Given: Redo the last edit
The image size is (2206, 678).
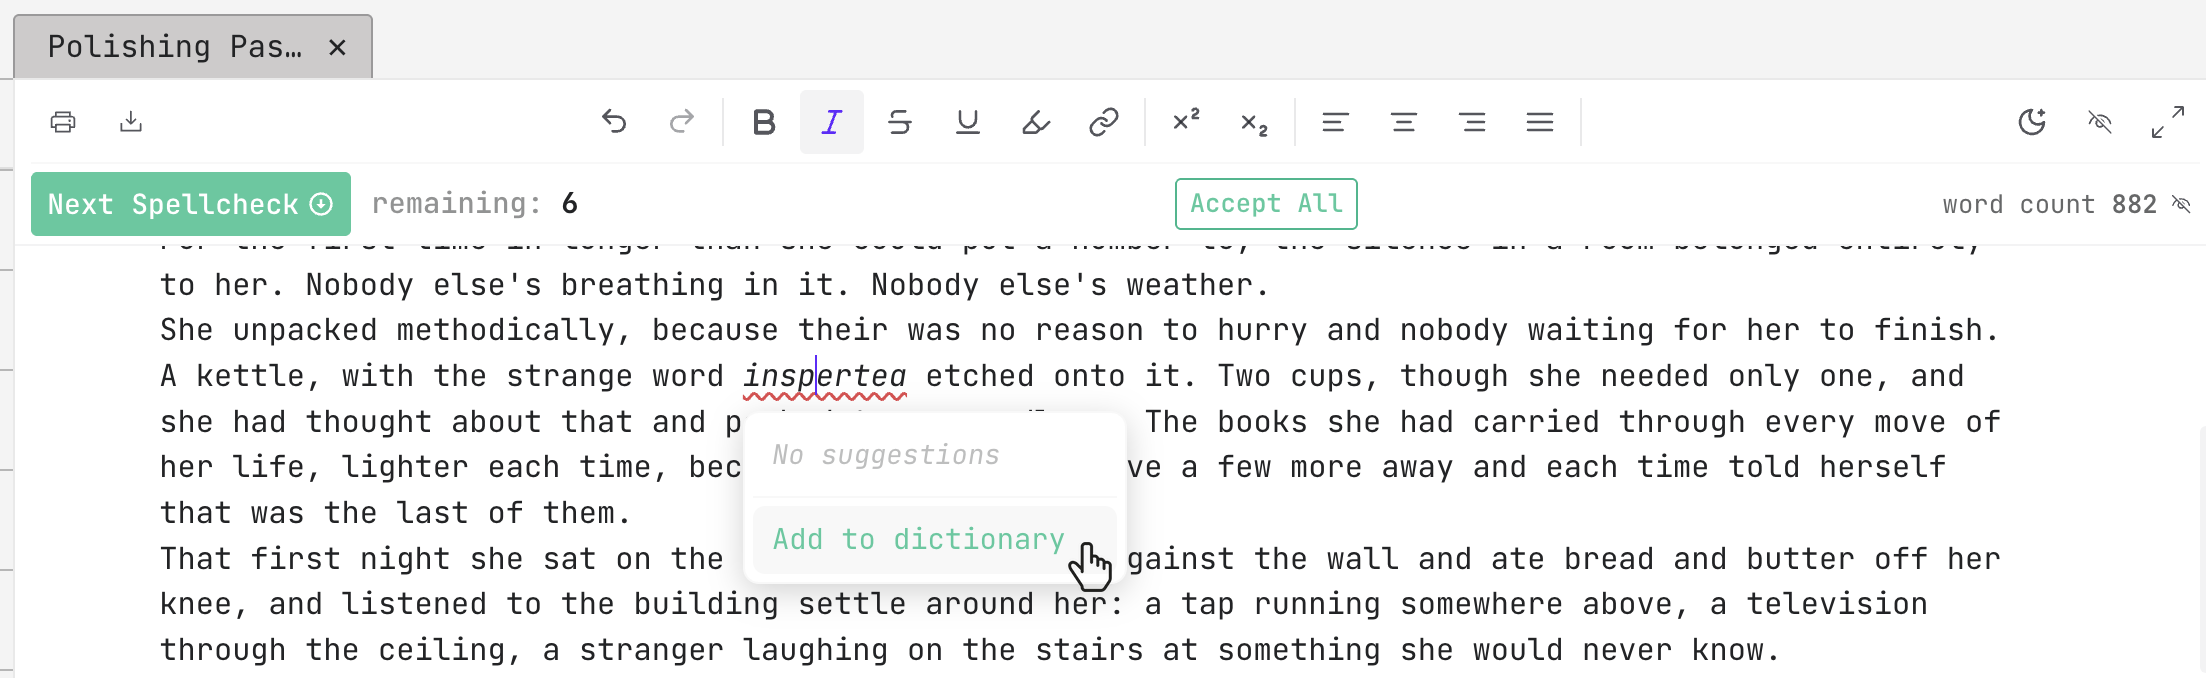Looking at the screenshot, I should point(682,122).
